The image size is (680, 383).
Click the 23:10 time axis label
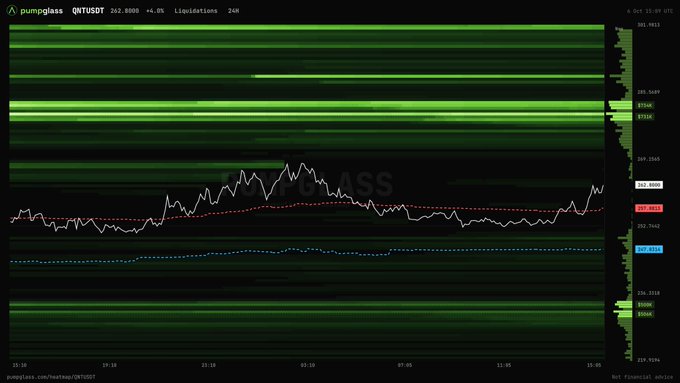click(209, 365)
